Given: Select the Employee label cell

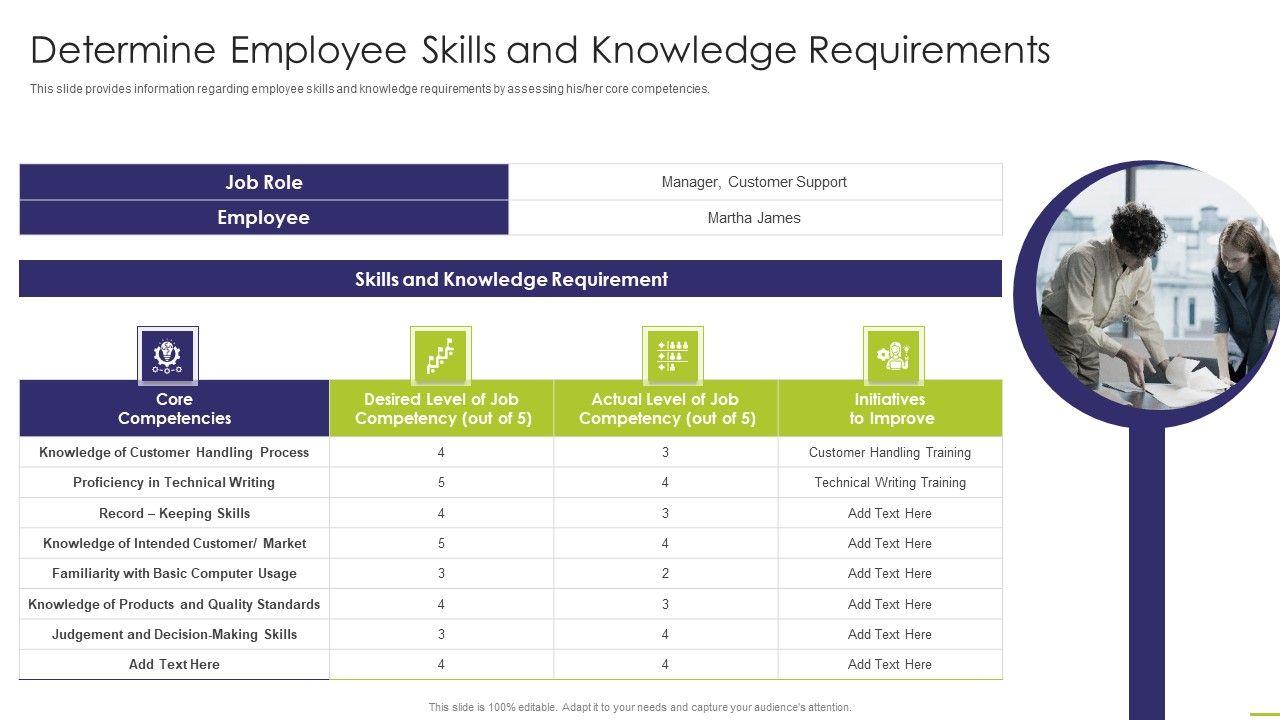Looking at the screenshot, I should click(264, 218).
